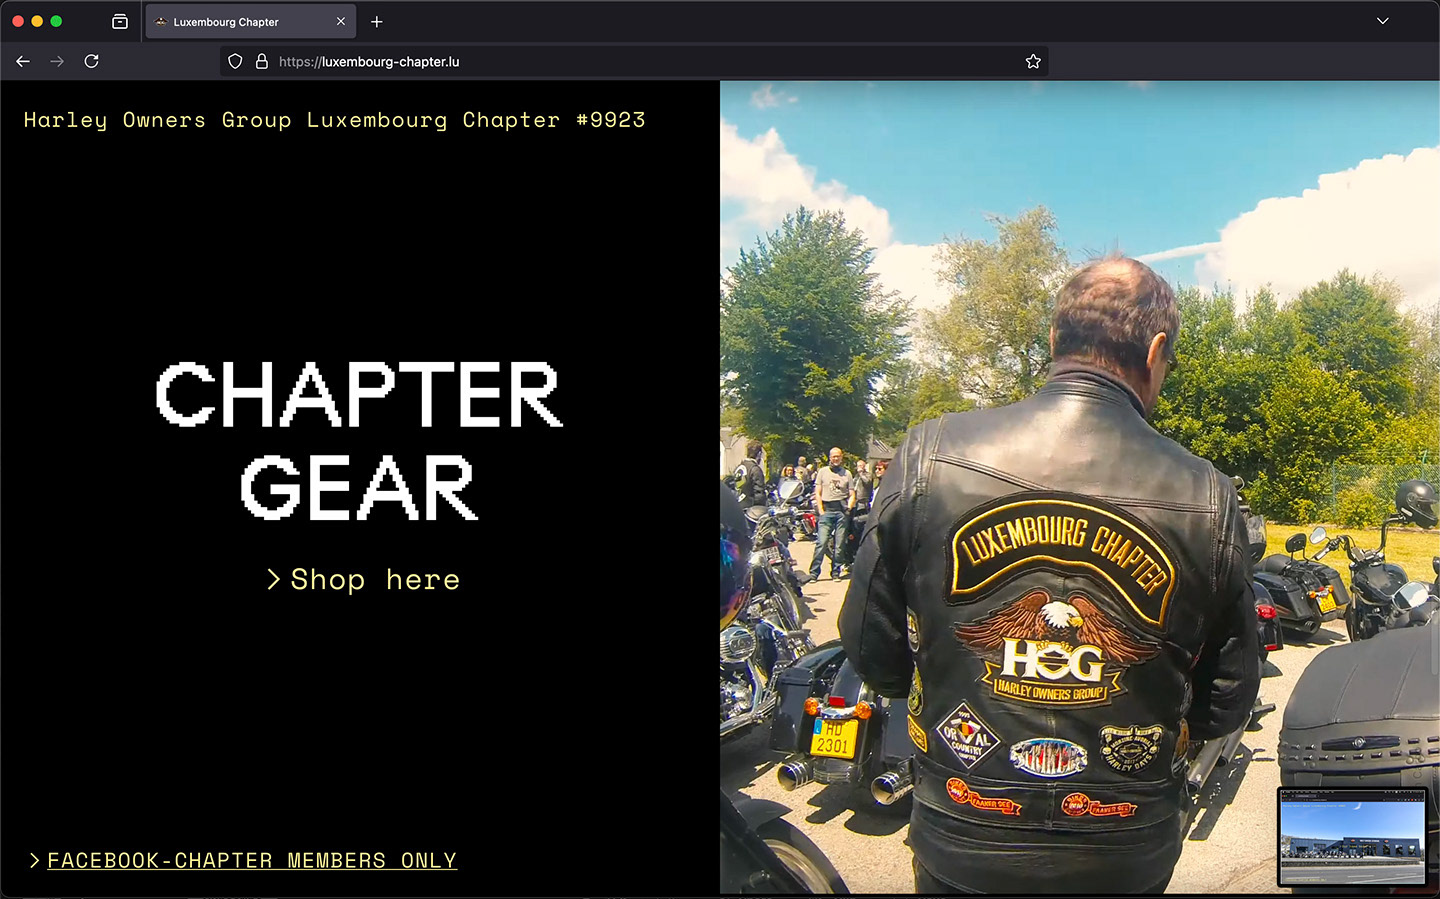Click the biker jacket video

coord(1080,487)
